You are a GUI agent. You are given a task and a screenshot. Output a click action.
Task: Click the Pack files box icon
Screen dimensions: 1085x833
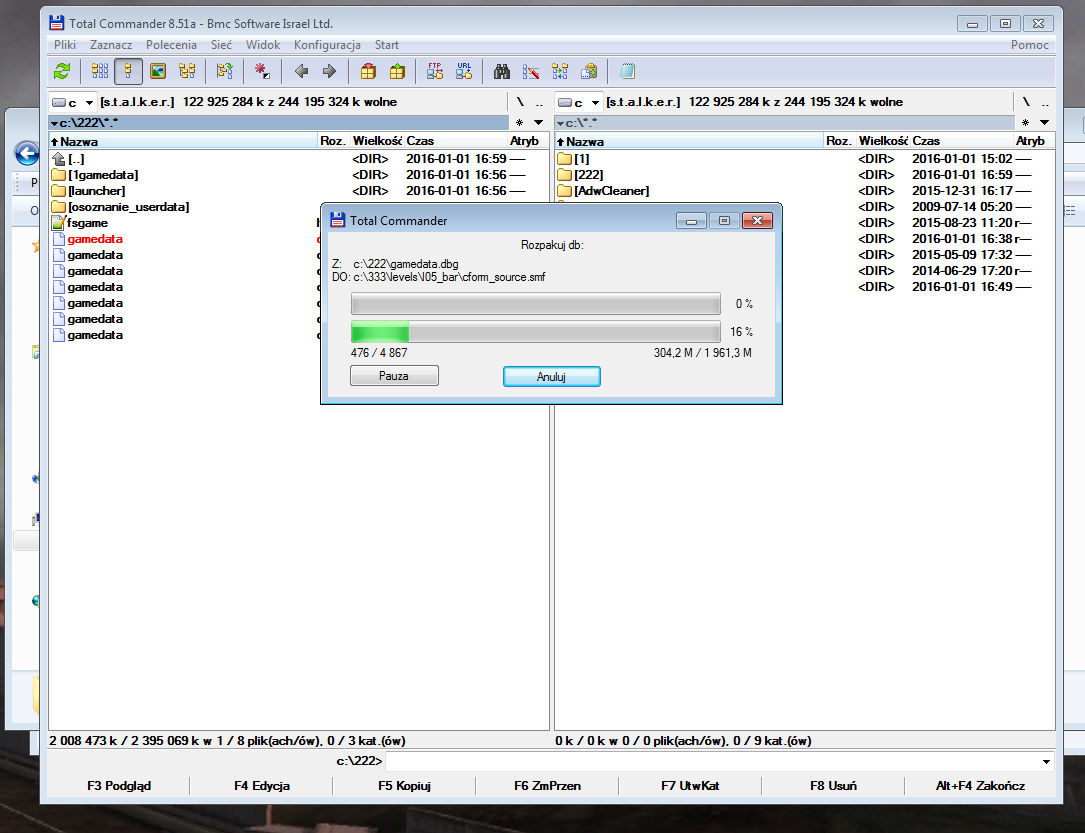pyautogui.click(x=368, y=71)
